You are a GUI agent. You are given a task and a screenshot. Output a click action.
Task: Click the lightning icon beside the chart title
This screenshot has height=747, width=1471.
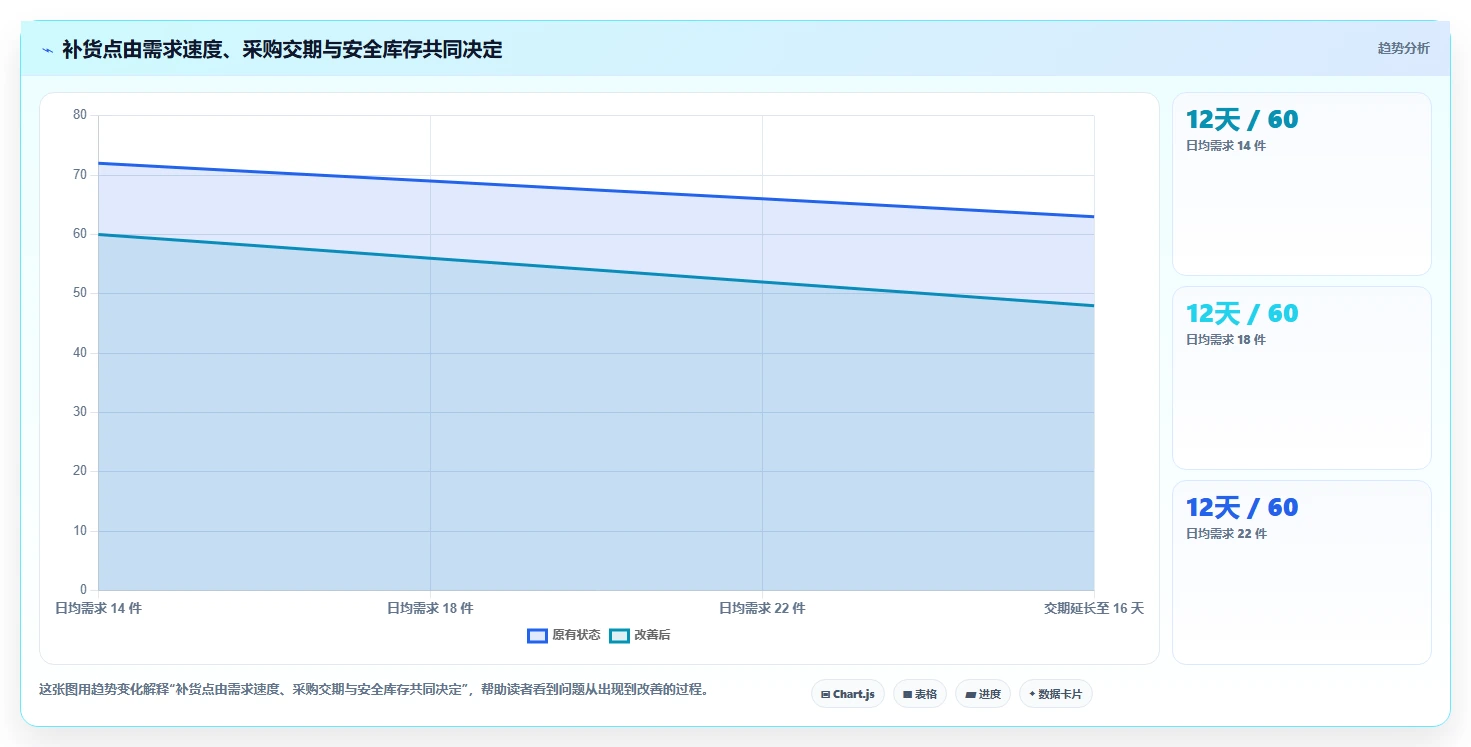point(47,50)
